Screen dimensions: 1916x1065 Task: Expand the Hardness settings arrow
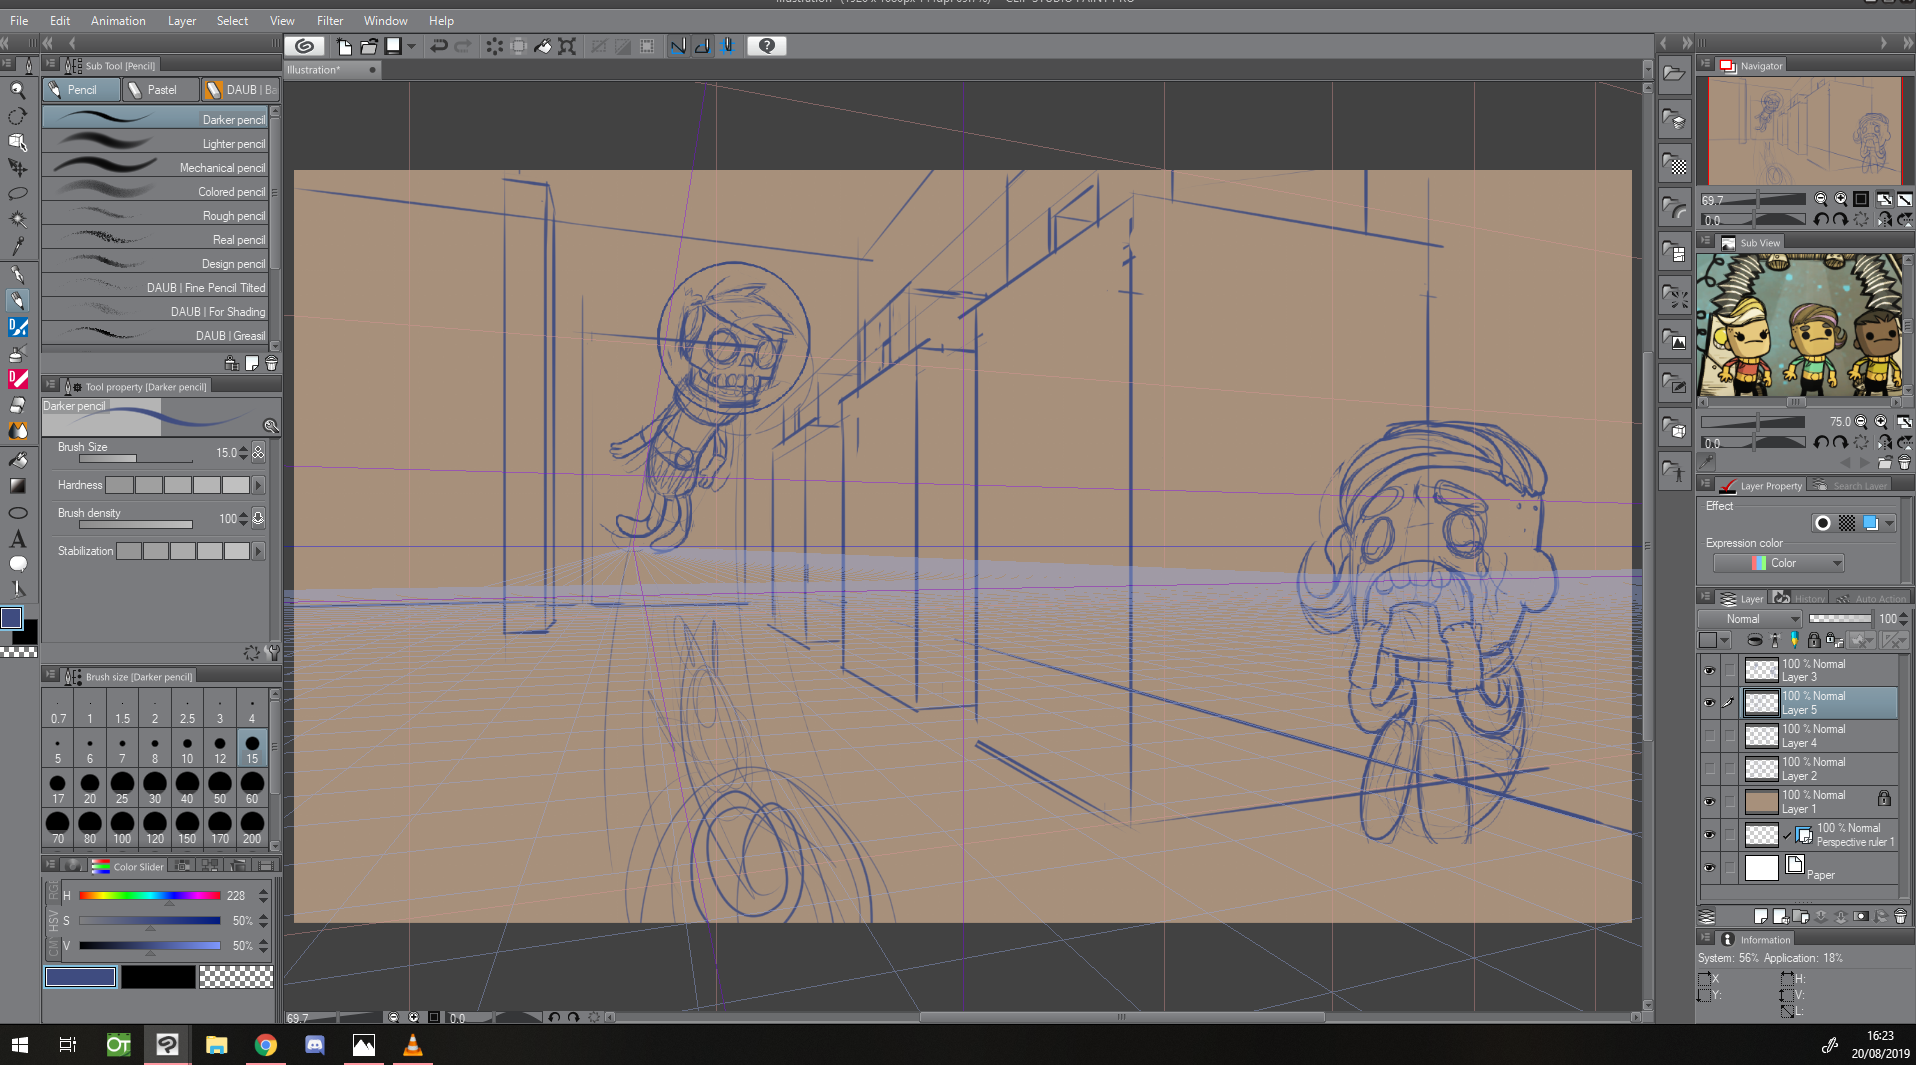(x=259, y=485)
